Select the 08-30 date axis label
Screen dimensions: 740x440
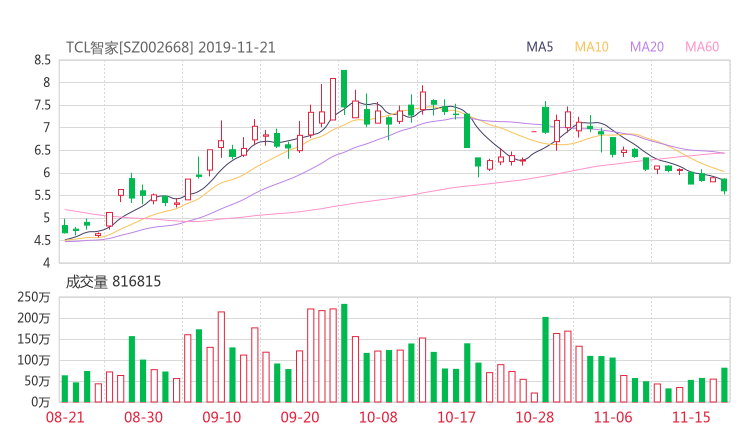tap(143, 417)
